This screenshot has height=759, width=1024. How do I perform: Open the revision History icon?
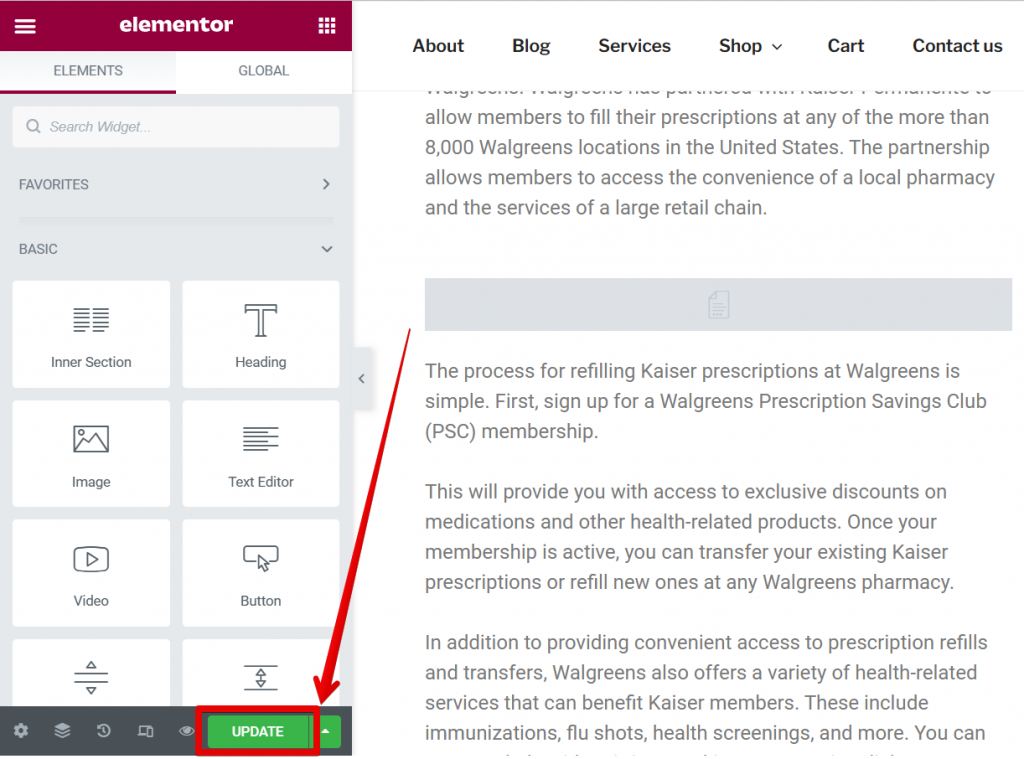[x=103, y=731]
